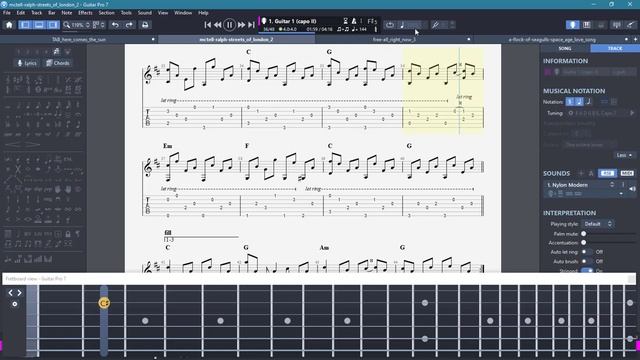This screenshot has height=360, width=640.
Task: Mute the Nylon Modern sound speaker
Action: (632, 189)
